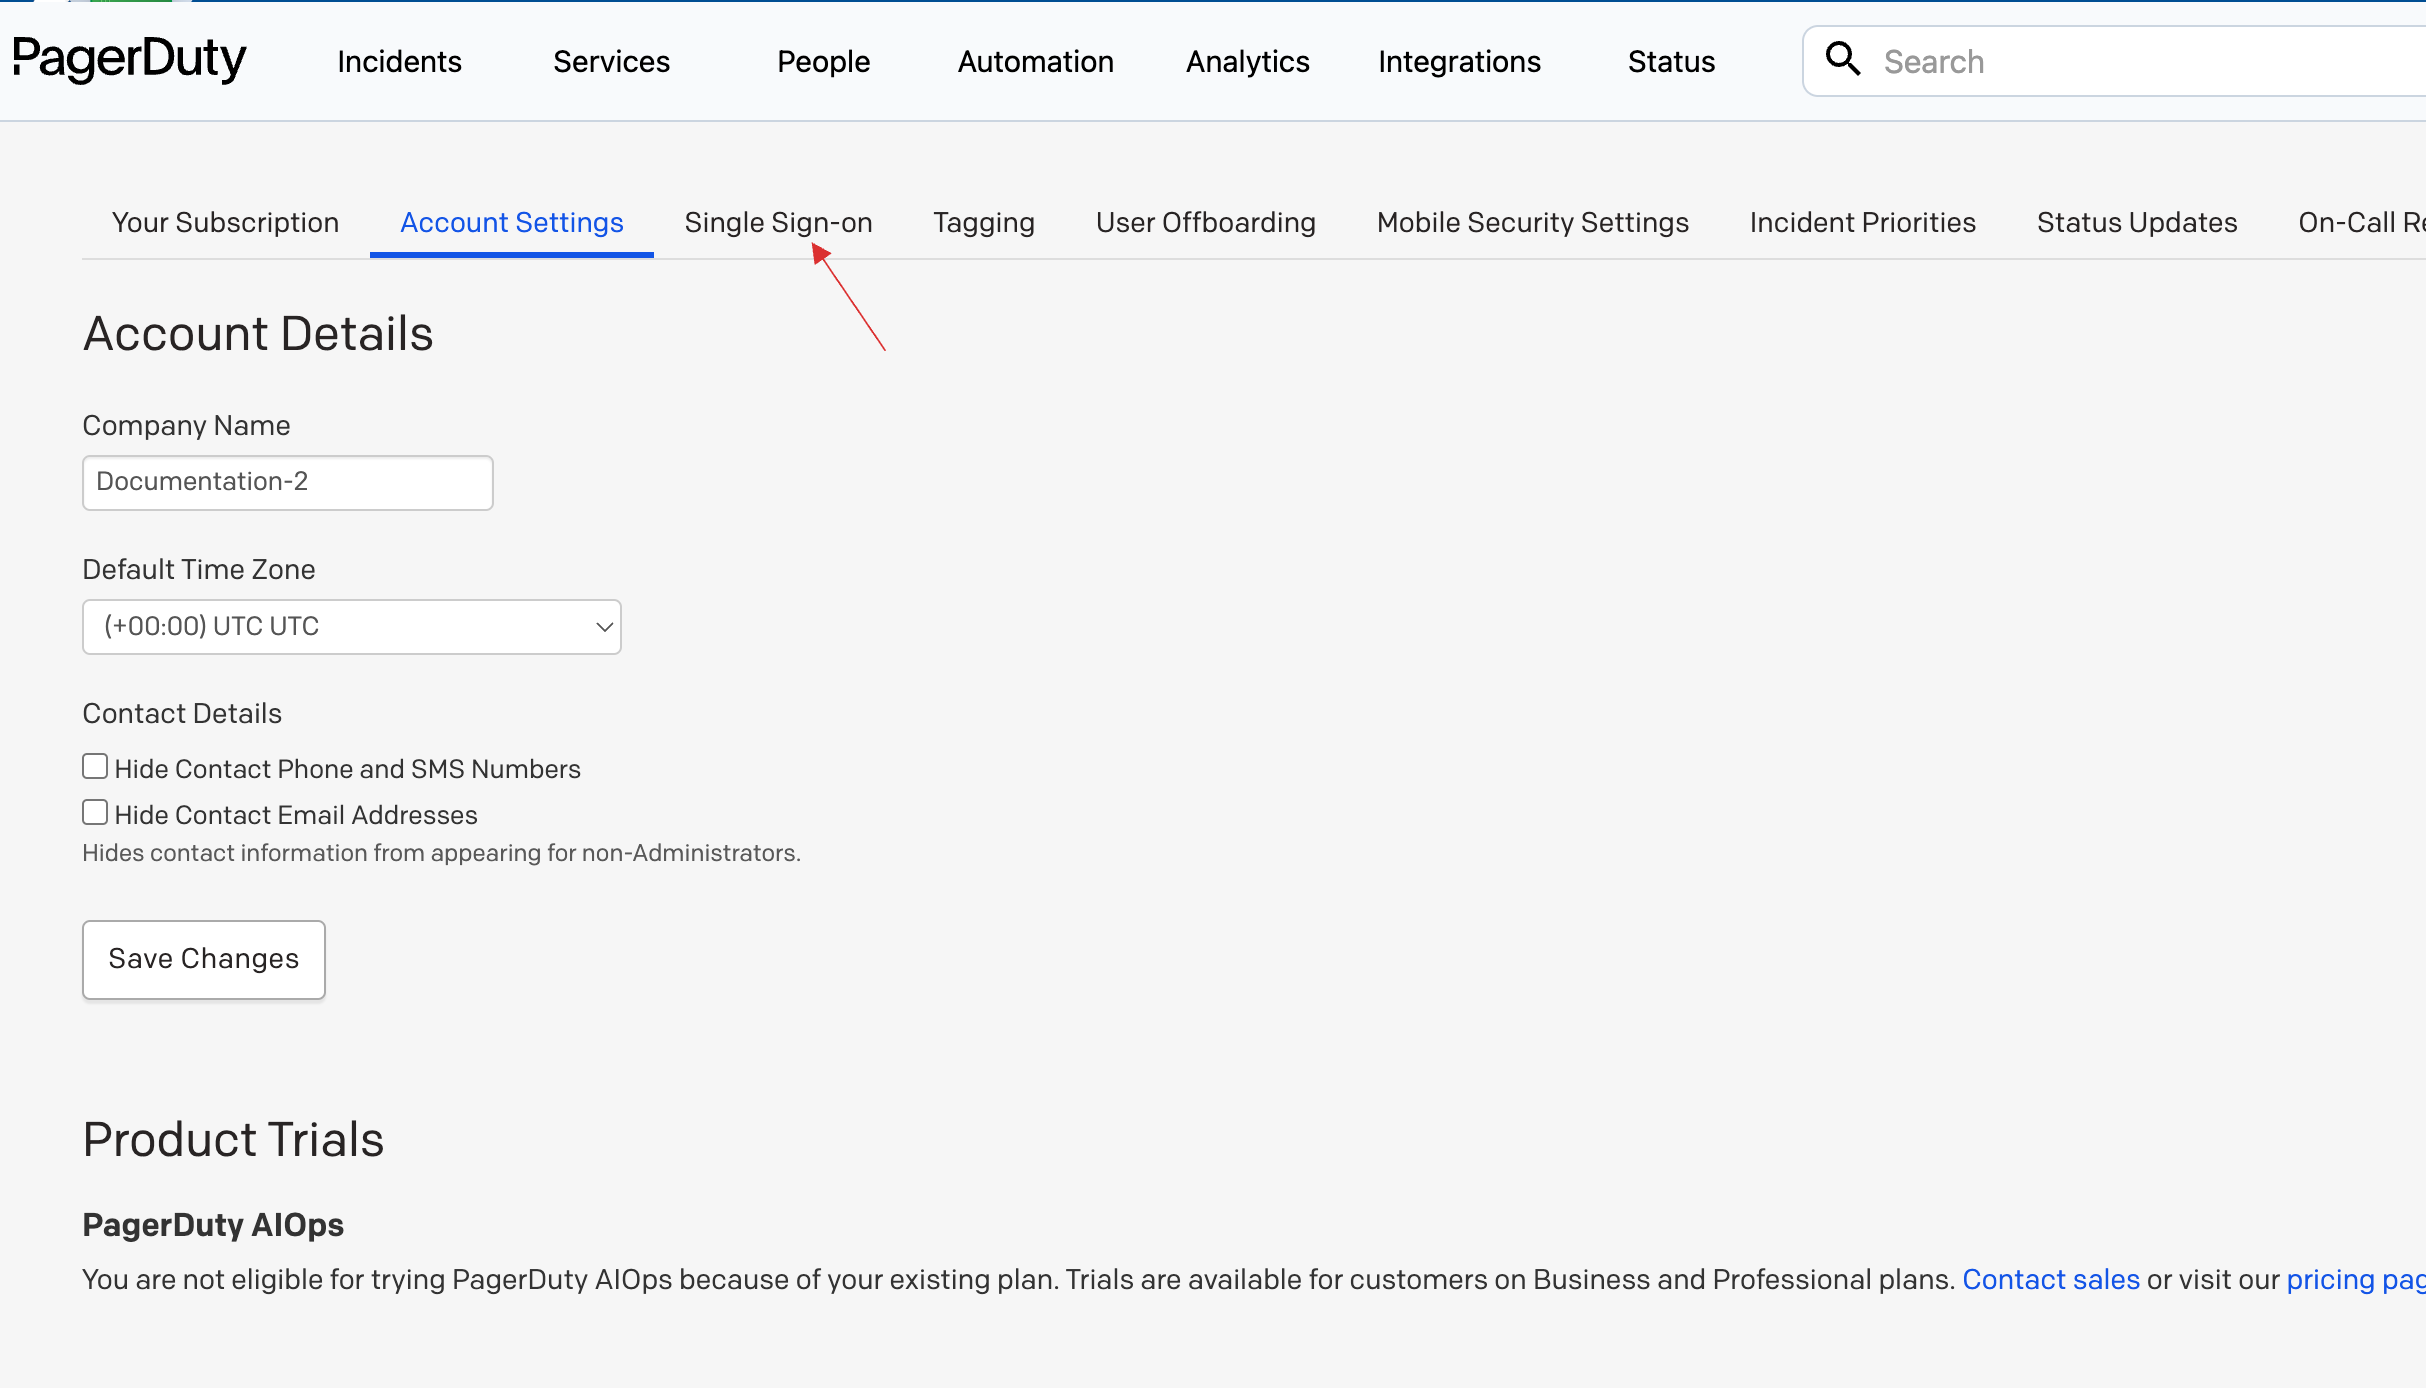Click the PagerDuty logo
The image size is (2426, 1388).
[129, 59]
